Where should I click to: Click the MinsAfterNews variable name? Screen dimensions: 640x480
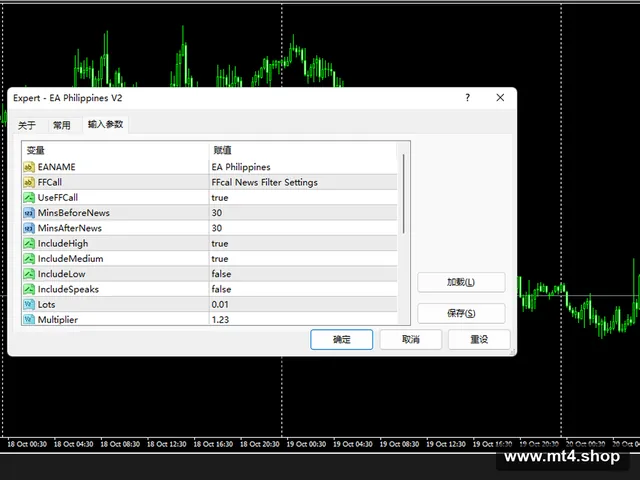[70, 228]
